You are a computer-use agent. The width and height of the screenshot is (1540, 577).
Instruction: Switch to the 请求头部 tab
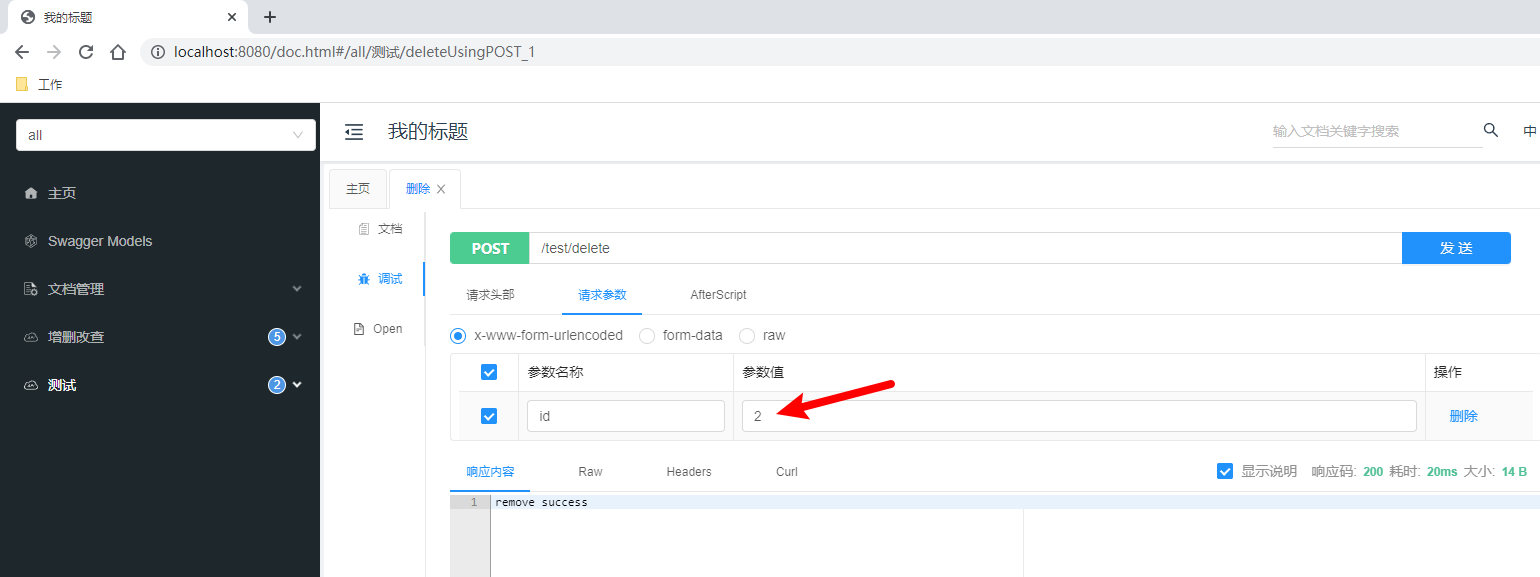(x=490, y=295)
